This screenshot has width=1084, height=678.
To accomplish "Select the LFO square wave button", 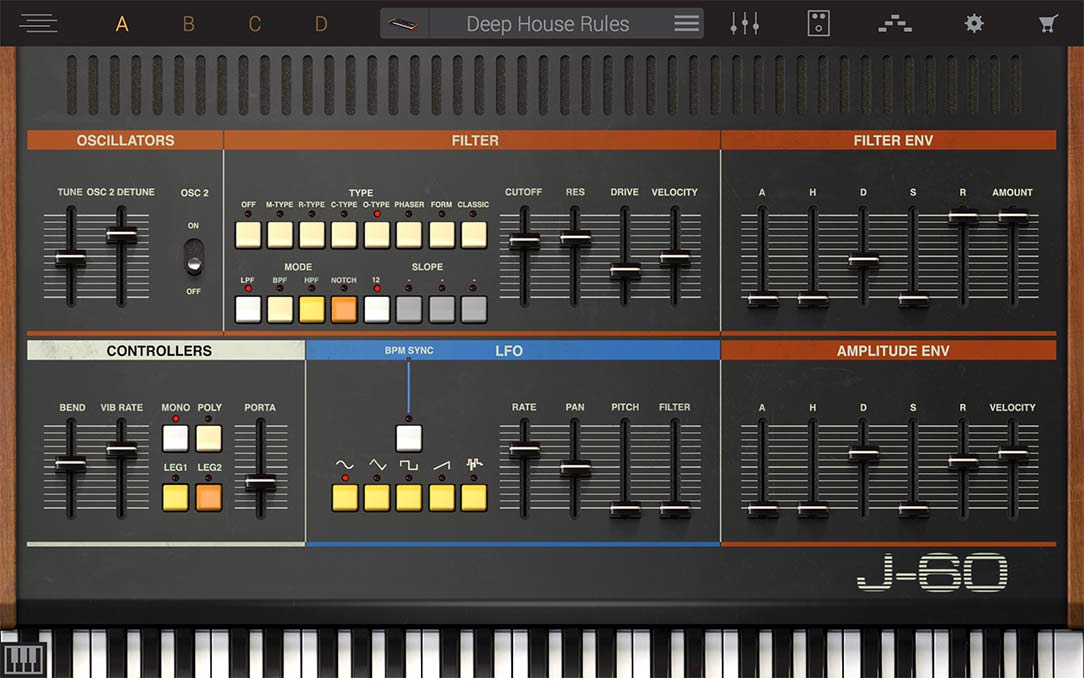I will [409, 497].
